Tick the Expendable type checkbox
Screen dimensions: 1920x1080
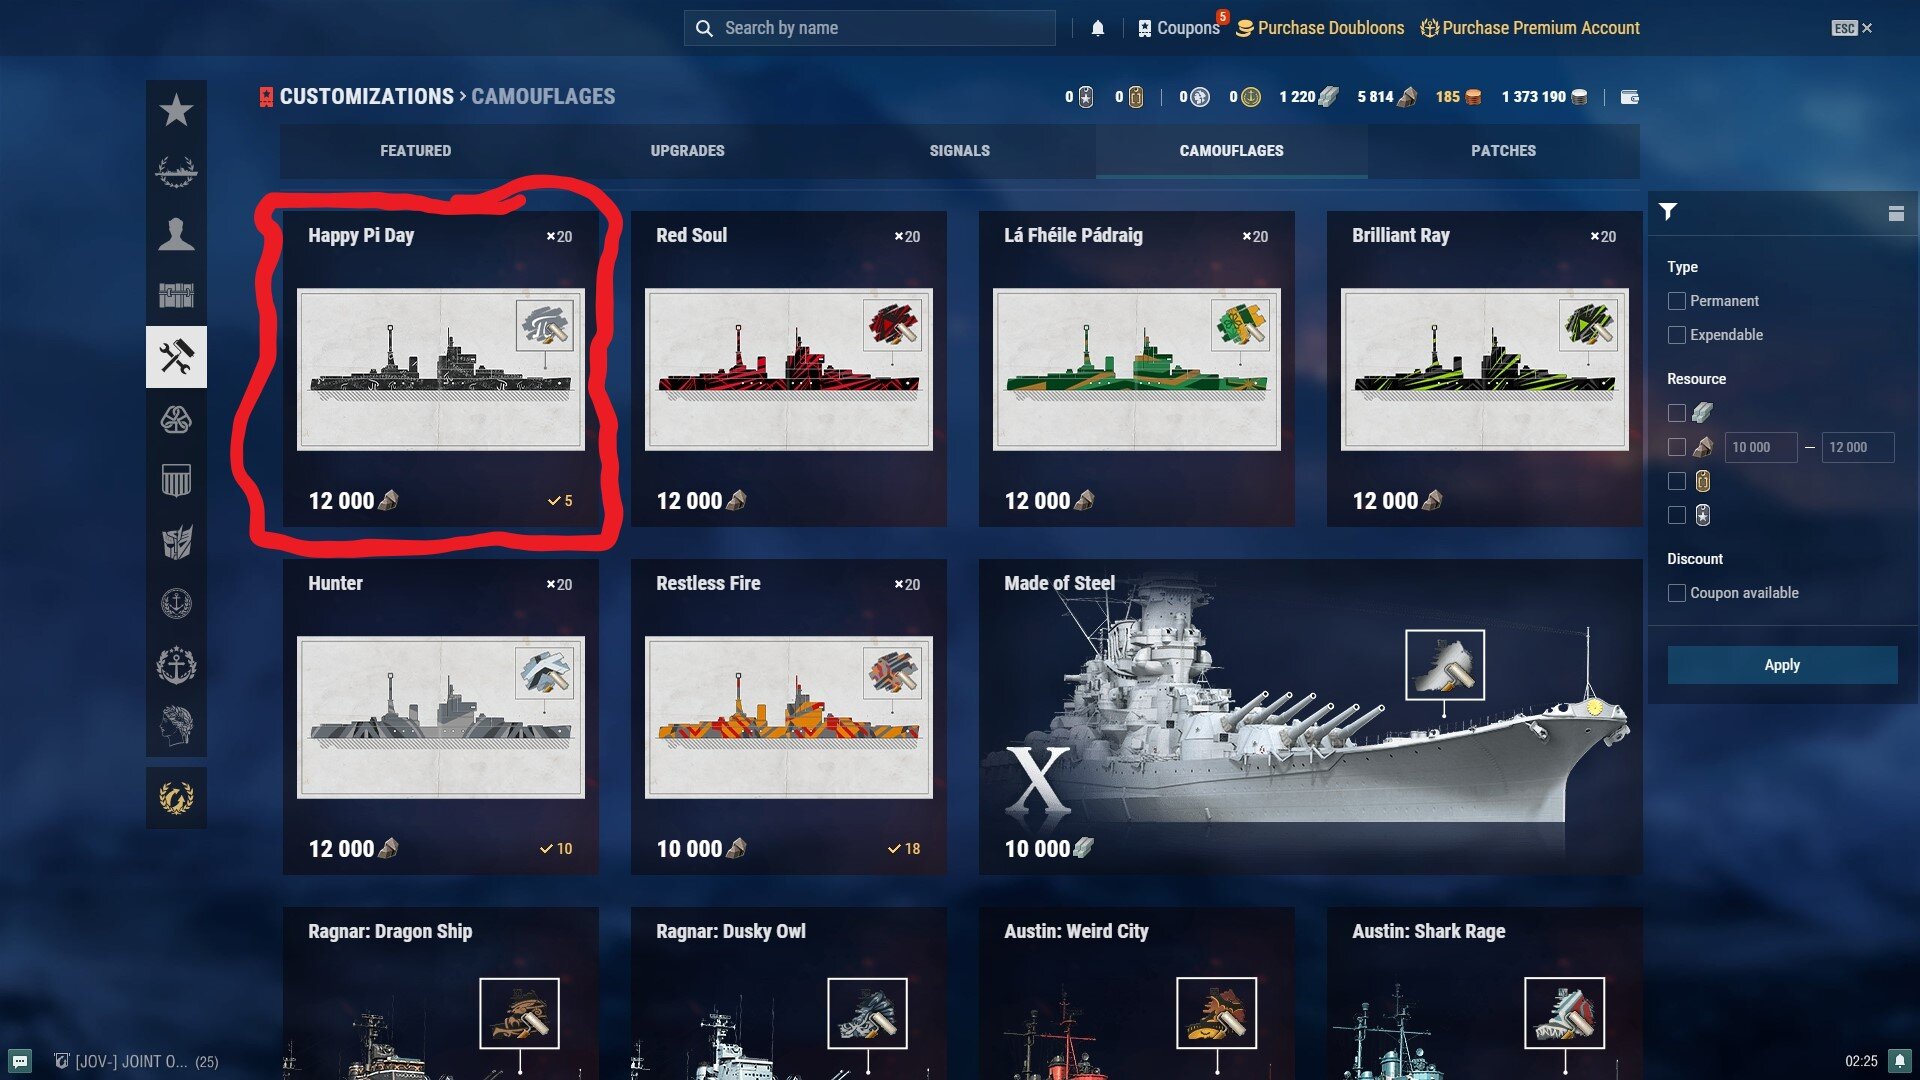coord(1677,335)
